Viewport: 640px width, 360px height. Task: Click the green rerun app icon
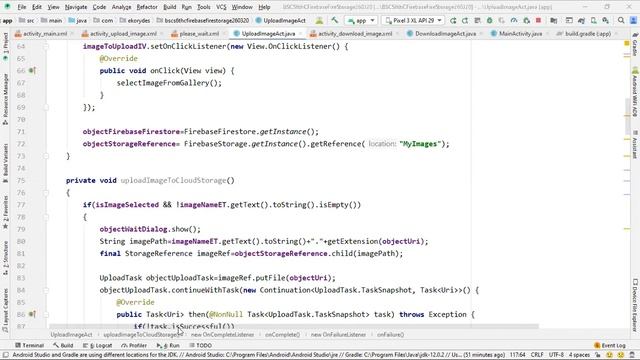(x=453, y=20)
